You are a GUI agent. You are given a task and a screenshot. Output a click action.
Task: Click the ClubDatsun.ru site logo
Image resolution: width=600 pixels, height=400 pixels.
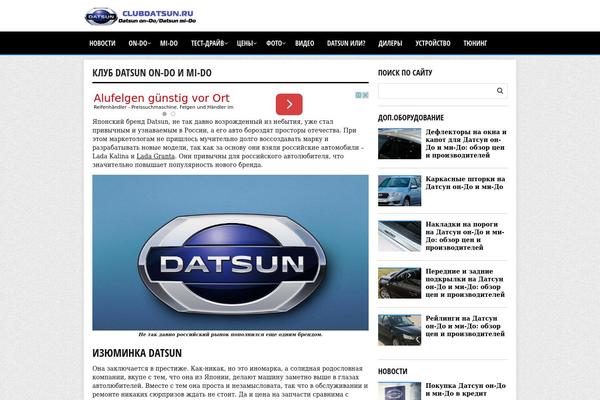pyautogui.click(x=140, y=16)
